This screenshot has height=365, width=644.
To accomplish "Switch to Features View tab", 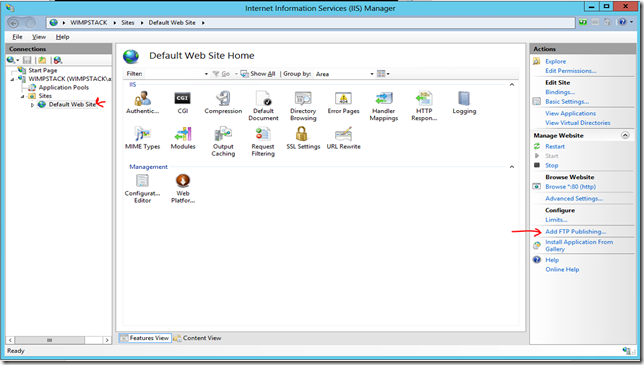I will click(145, 338).
